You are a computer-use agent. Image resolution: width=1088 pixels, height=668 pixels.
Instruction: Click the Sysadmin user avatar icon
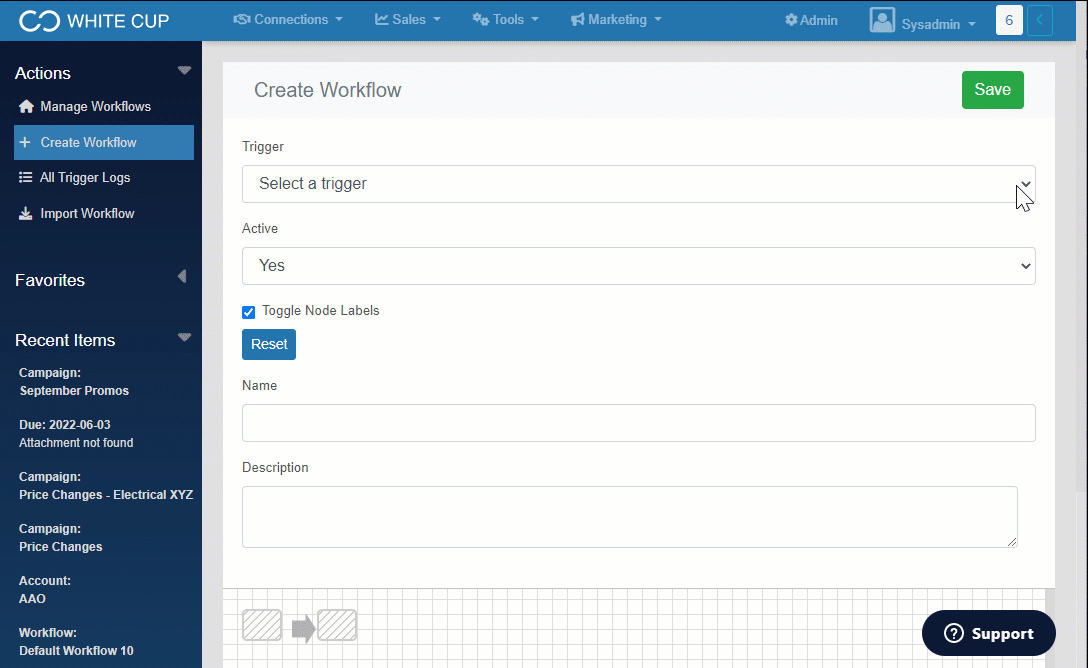point(882,21)
